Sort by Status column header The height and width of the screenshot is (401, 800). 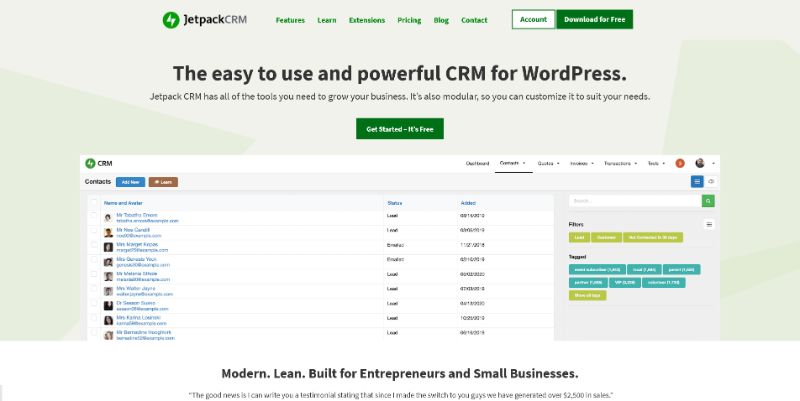394,203
